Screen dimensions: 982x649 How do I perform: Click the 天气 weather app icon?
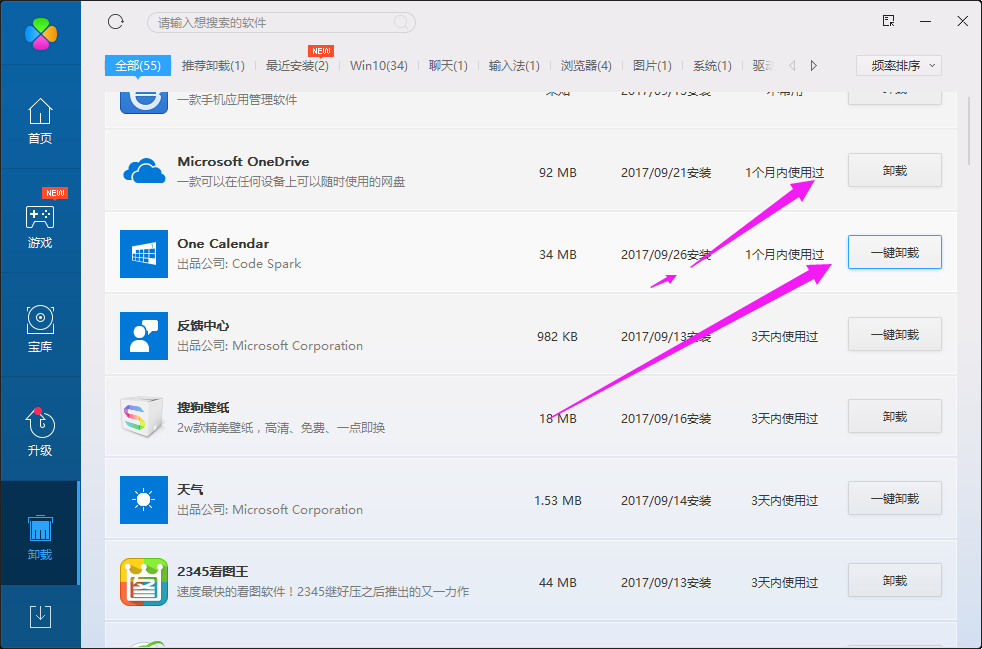point(143,499)
